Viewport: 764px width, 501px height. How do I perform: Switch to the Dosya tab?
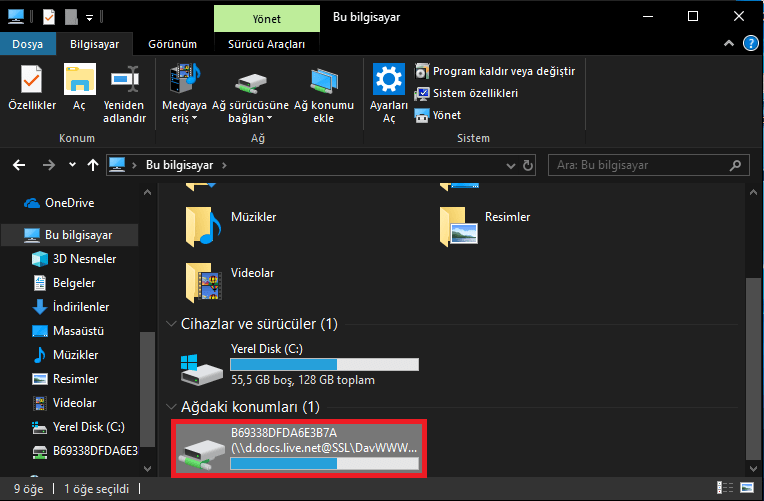[27, 44]
